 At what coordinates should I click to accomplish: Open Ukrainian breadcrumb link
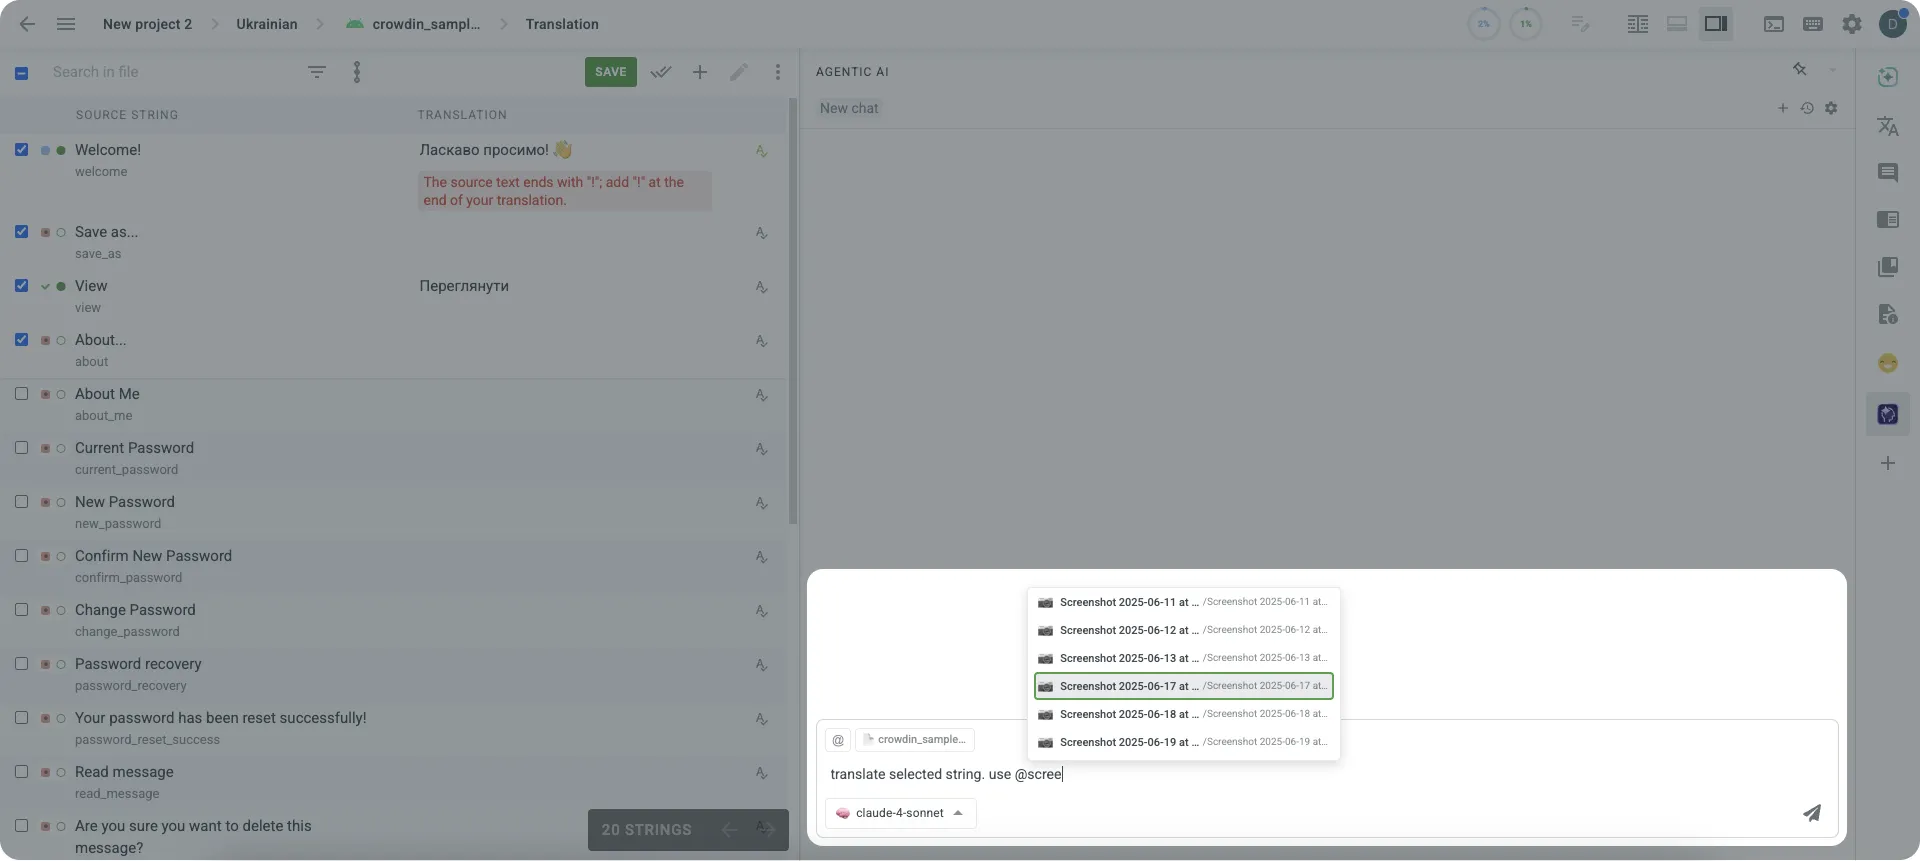pos(266,24)
